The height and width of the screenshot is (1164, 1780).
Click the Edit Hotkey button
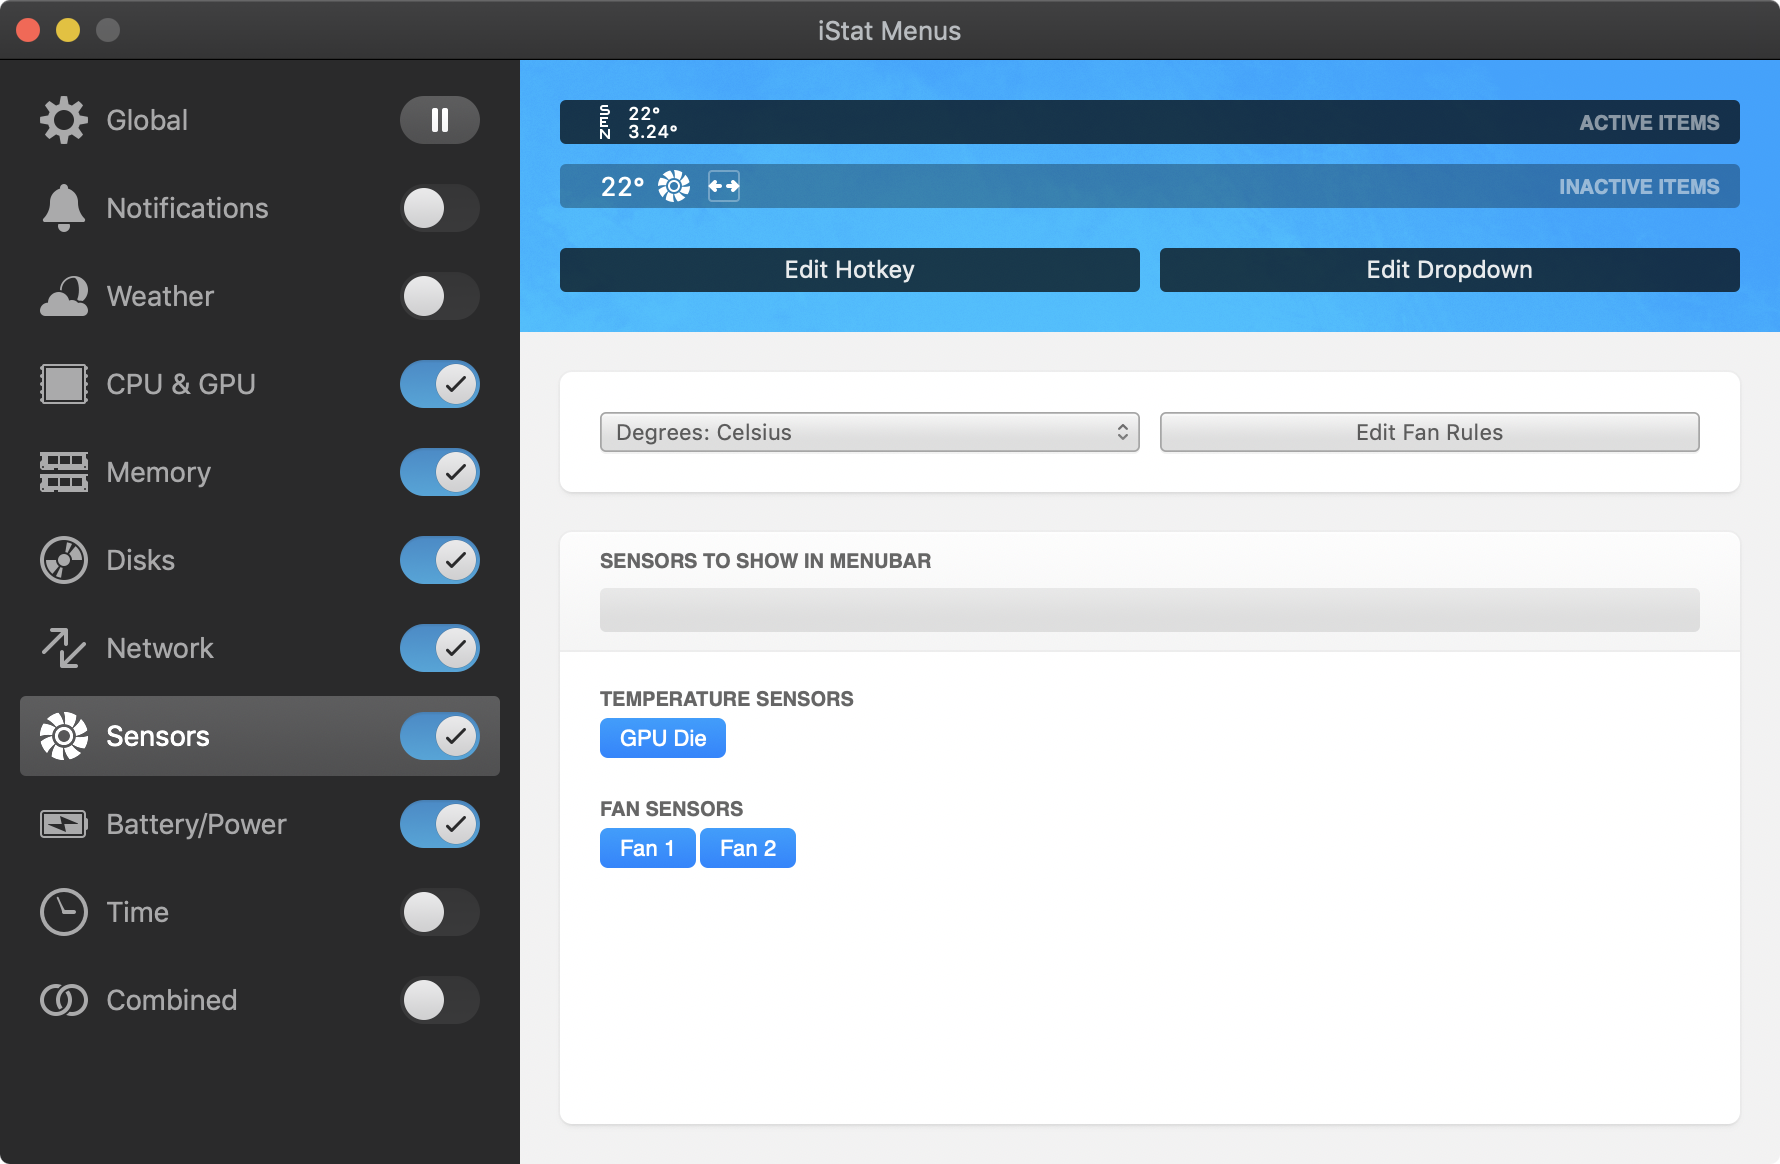[850, 270]
